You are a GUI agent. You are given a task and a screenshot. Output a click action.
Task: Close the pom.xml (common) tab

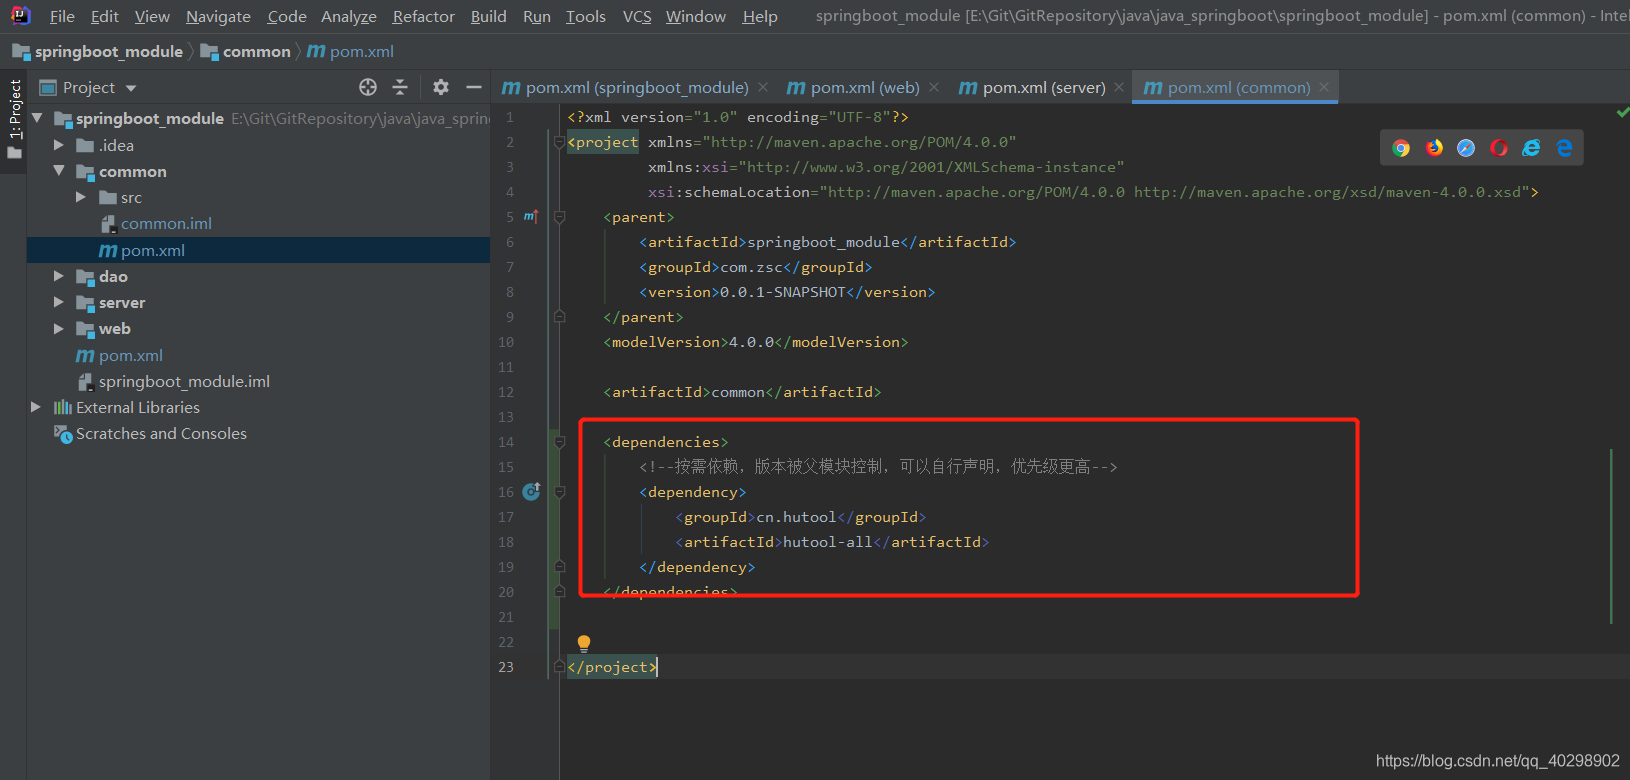[1324, 88]
